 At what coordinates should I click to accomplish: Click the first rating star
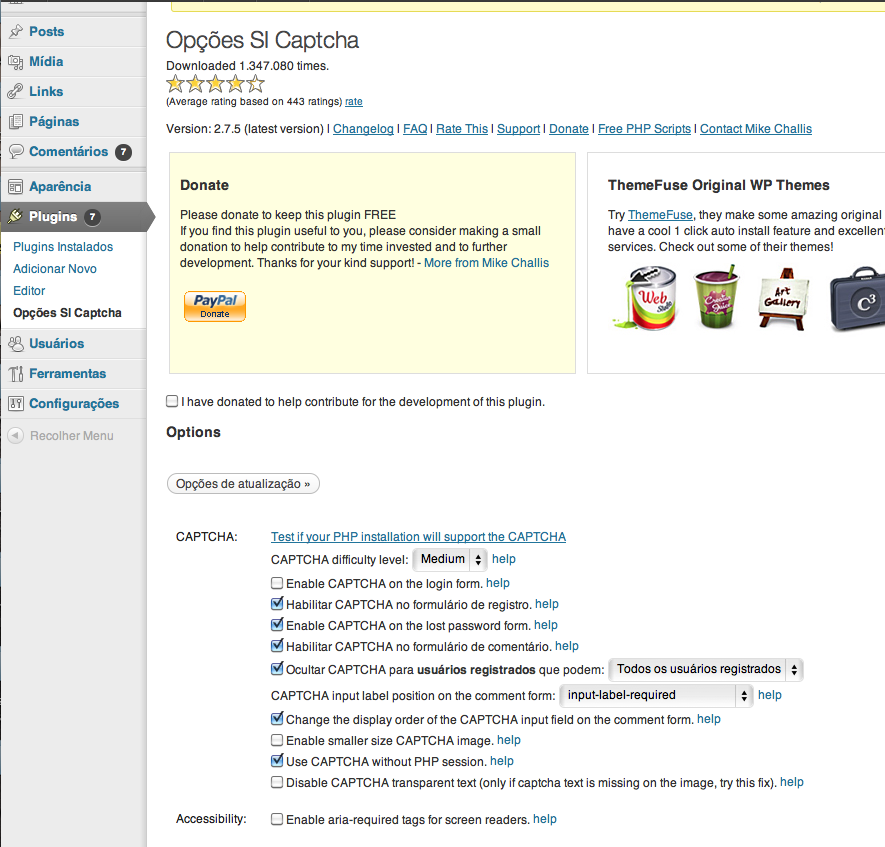pyautogui.click(x=176, y=84)
